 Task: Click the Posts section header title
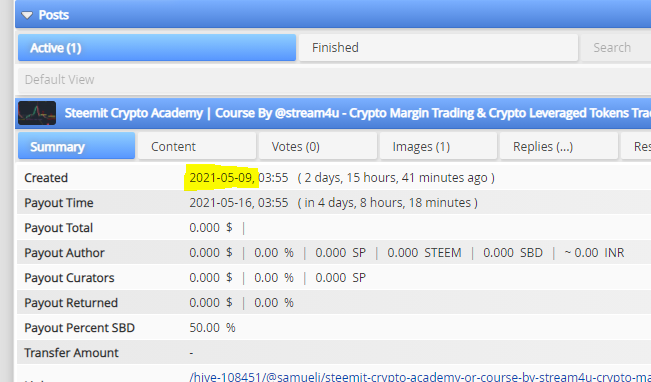[x=54, y=15]
